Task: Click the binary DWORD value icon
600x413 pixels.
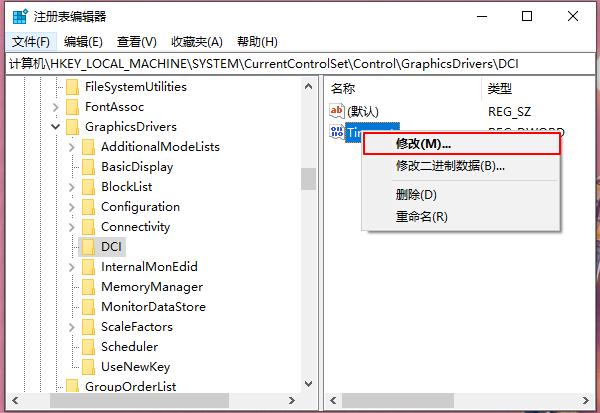Action: (337, 132)
